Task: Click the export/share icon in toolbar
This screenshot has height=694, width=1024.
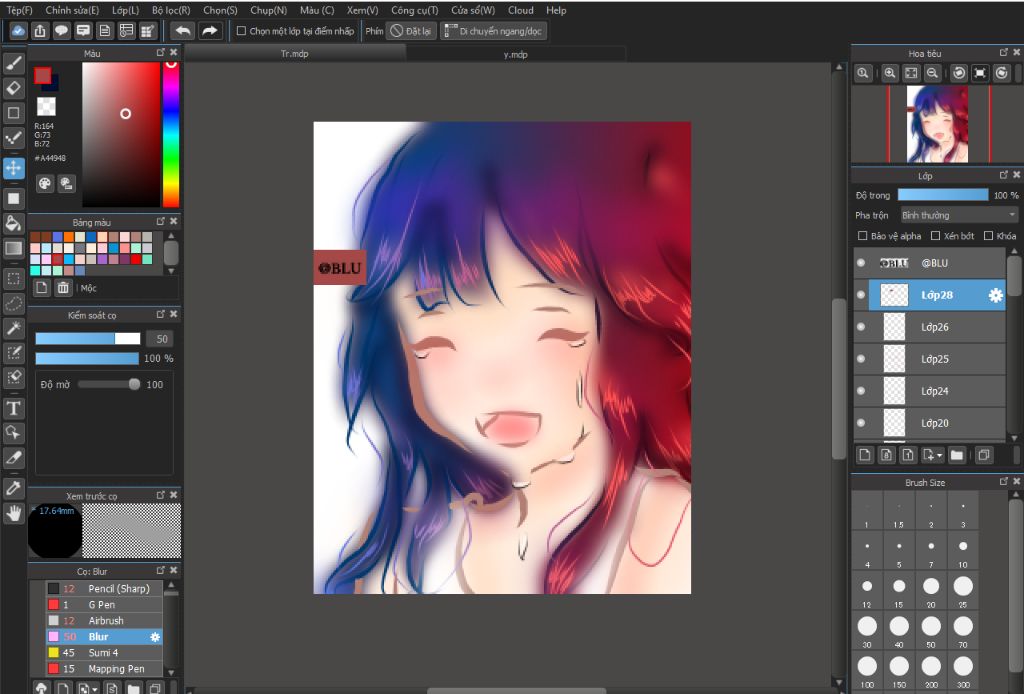Action: 40,31
